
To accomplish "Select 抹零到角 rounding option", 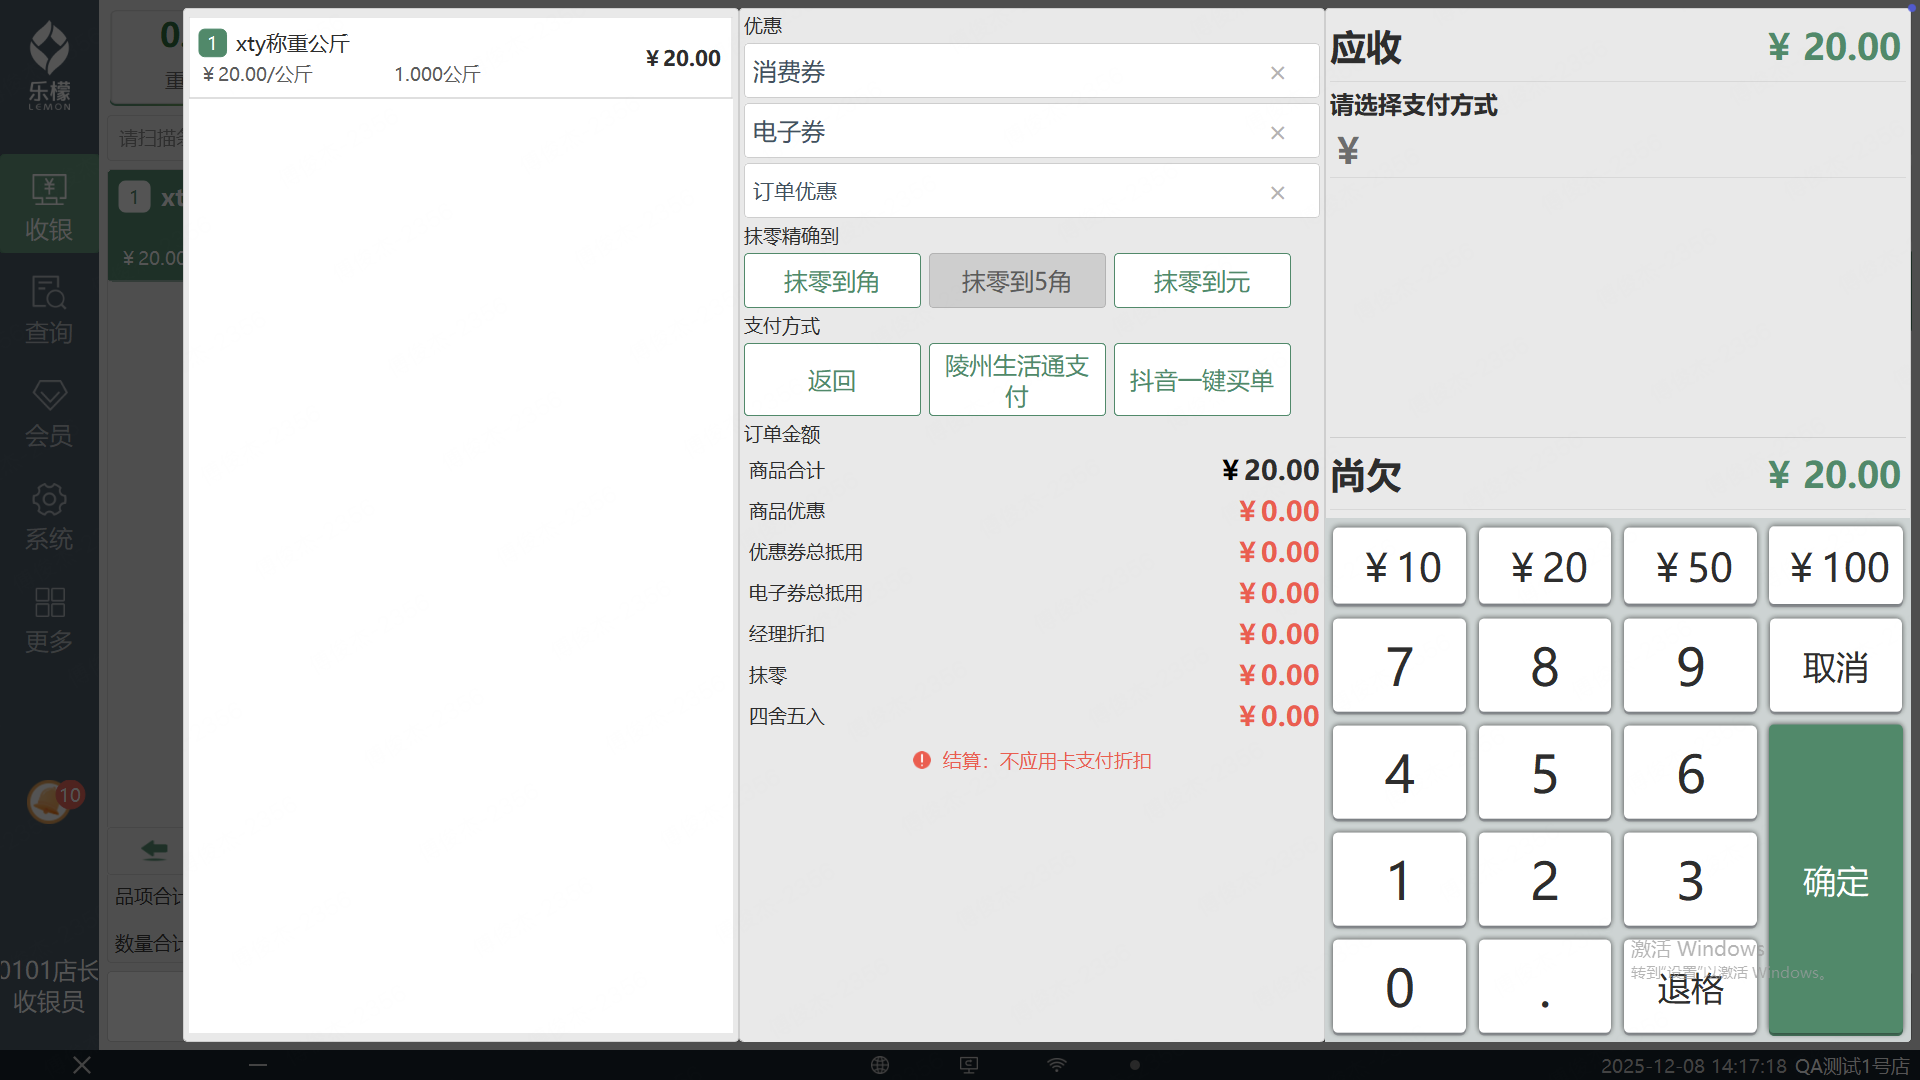I will (x=831, y=281).
